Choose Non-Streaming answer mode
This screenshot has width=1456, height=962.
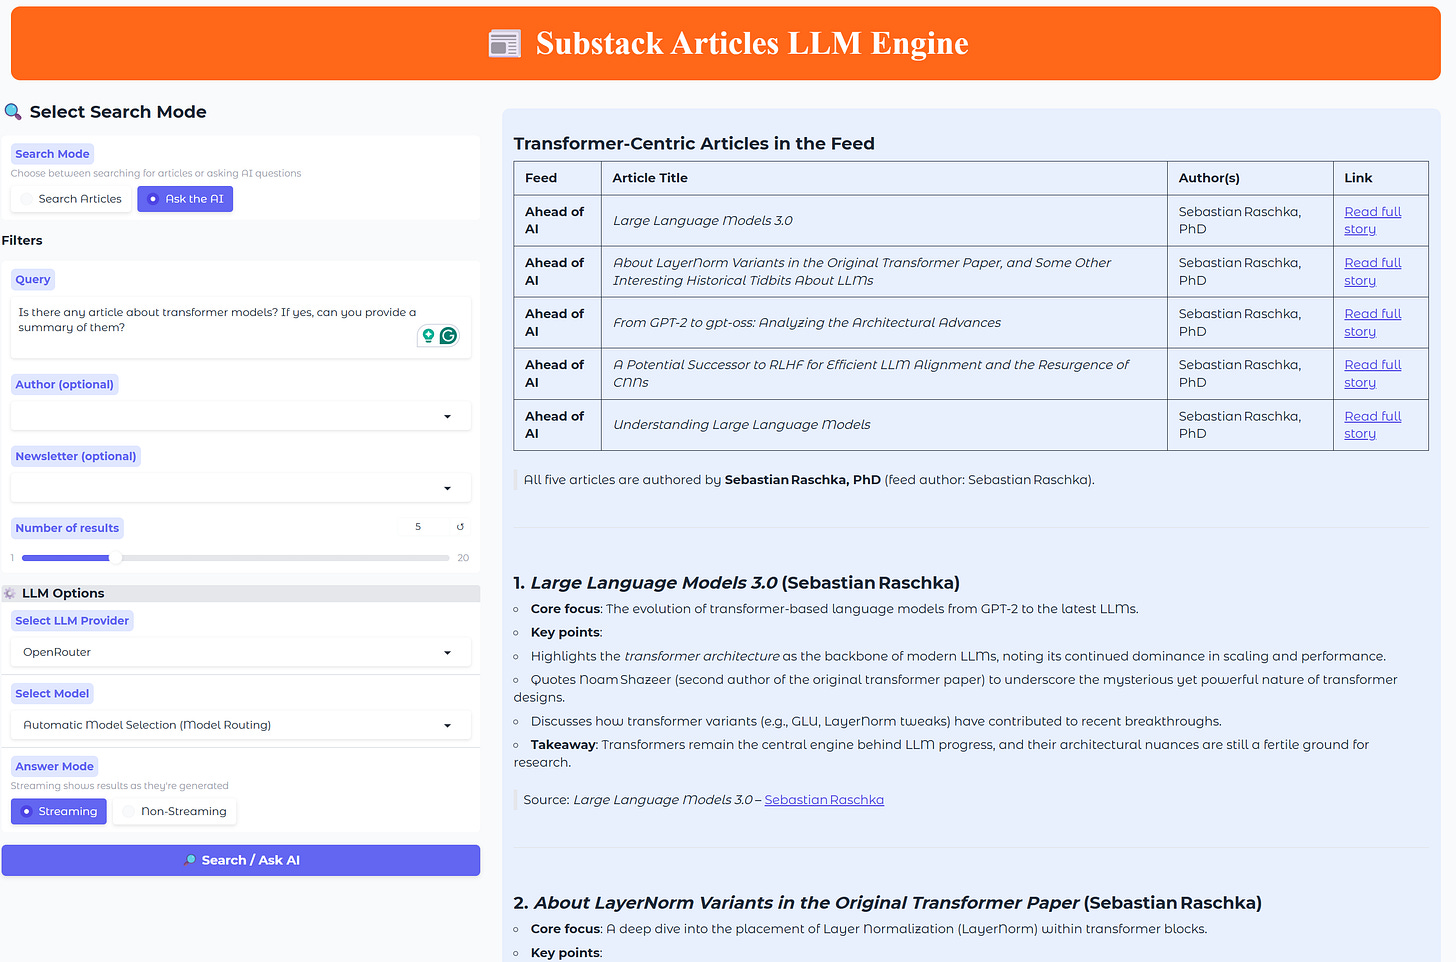(175, 811)
